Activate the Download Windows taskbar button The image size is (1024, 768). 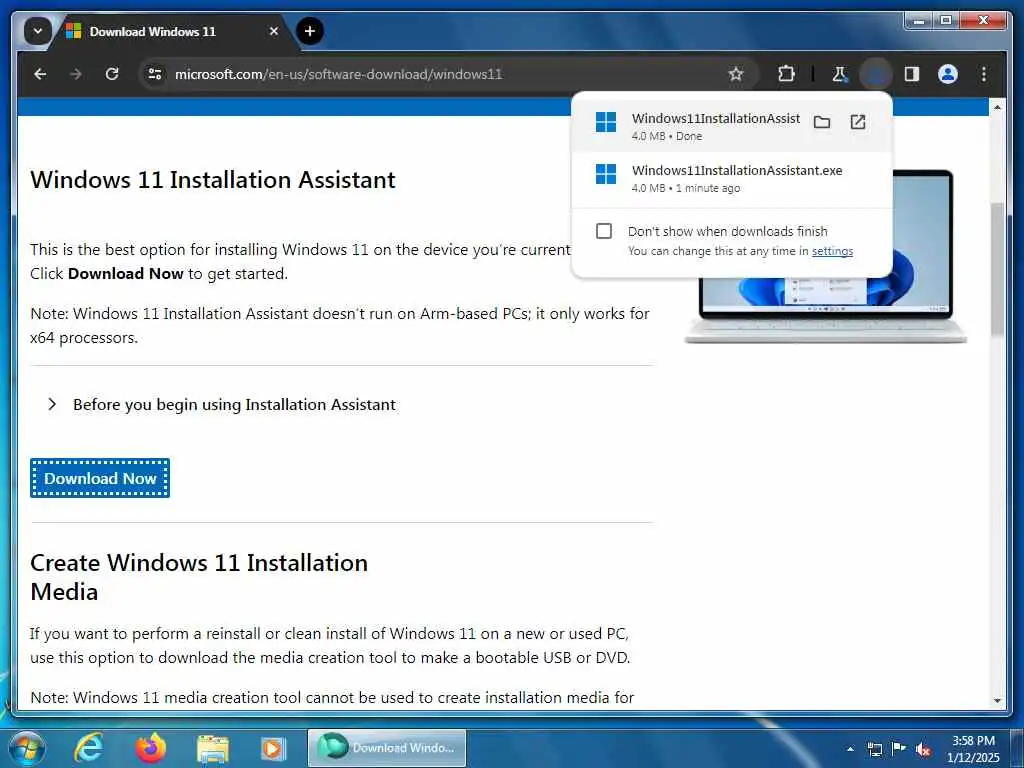coord(387,748)
